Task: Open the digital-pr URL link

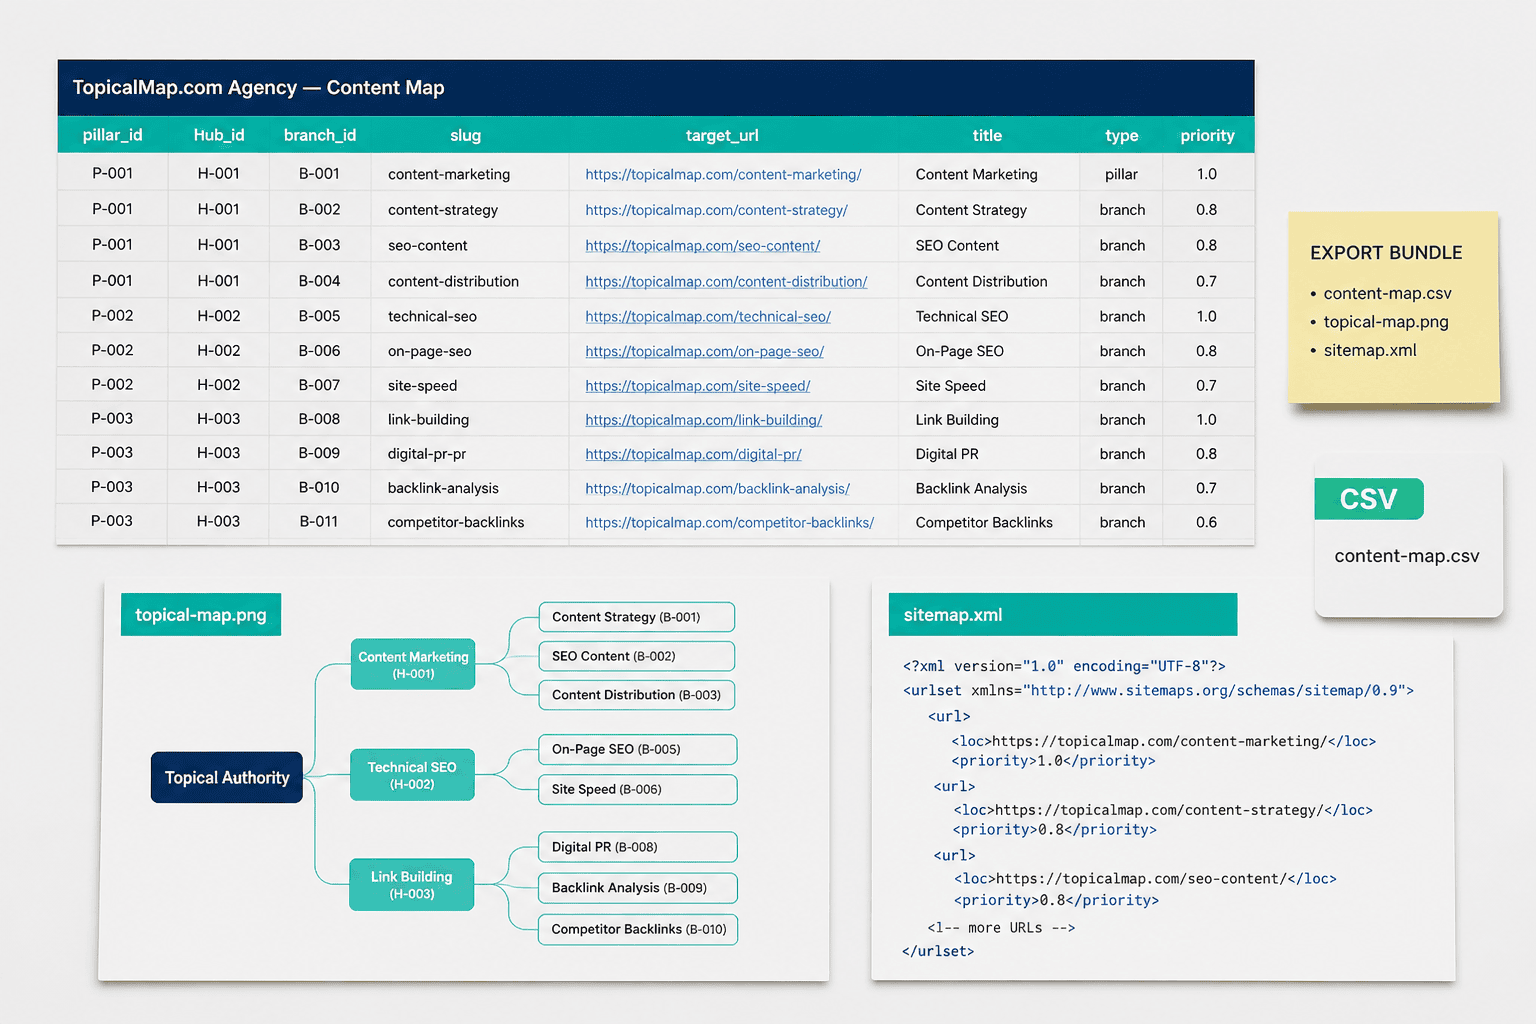Action: click(x=693, y=454)
